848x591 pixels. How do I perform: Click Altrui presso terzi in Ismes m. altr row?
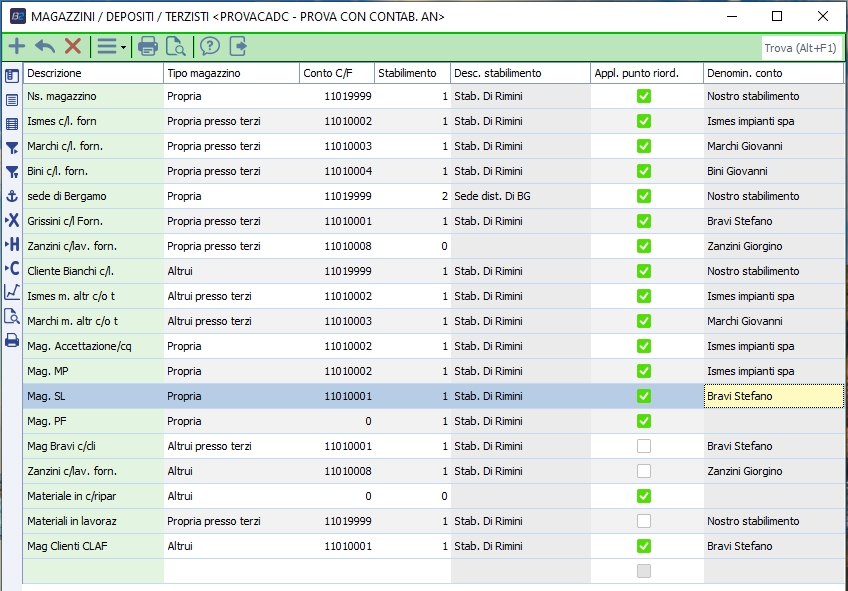point(231,296)
